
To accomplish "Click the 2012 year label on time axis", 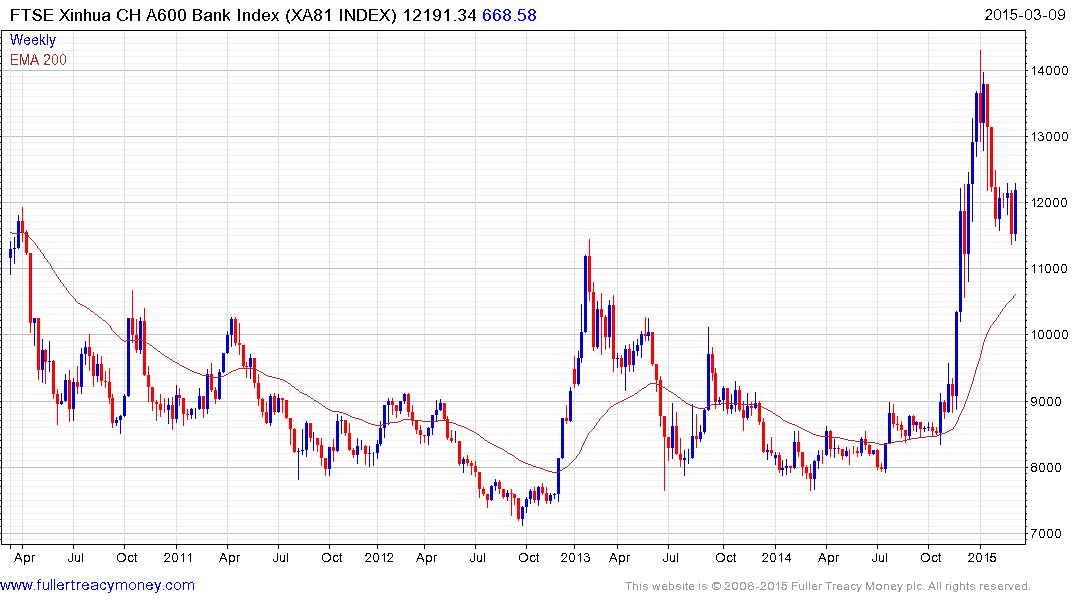I will [379, 557].
